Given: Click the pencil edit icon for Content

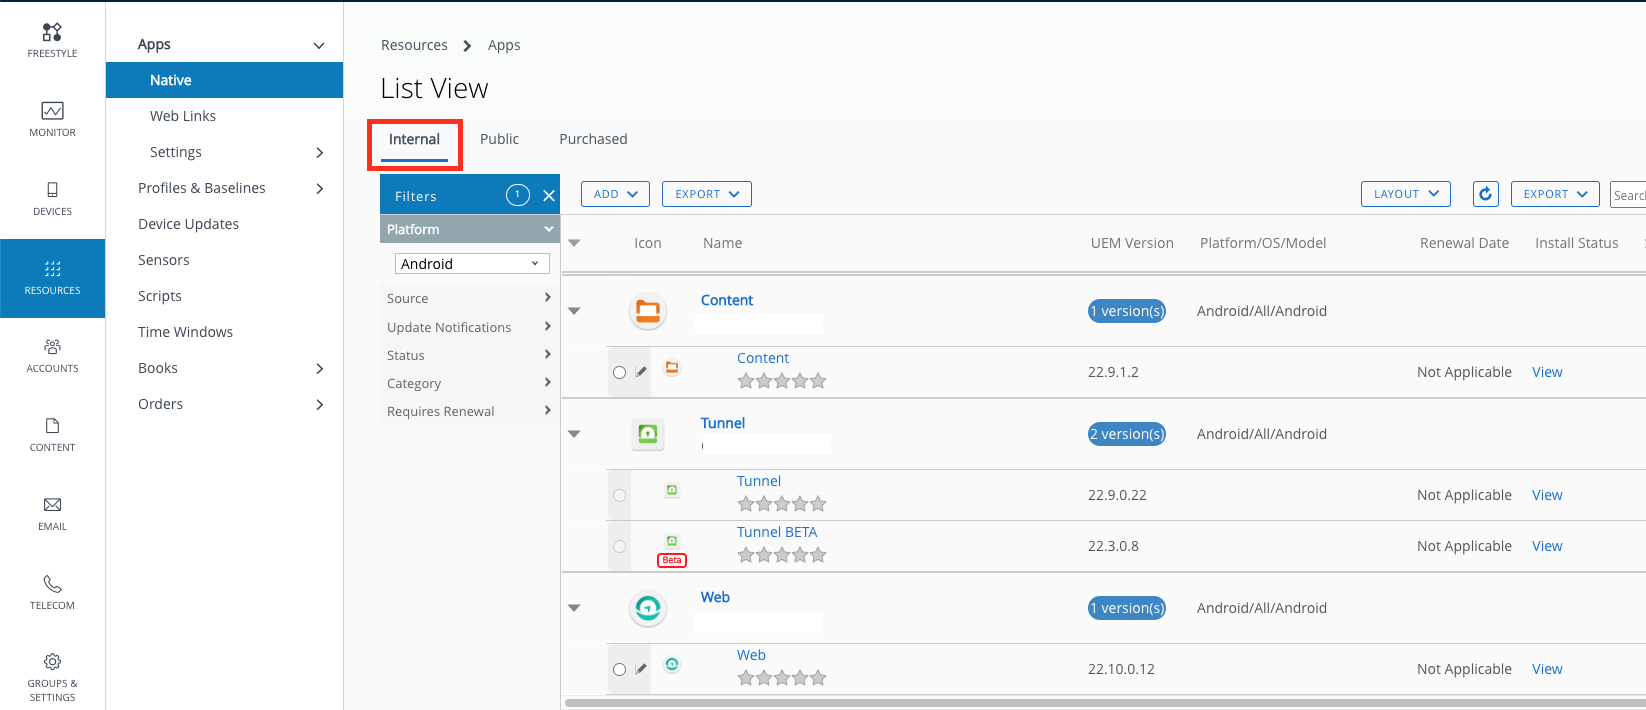Looking at the screenshot, I should [641, 372].
